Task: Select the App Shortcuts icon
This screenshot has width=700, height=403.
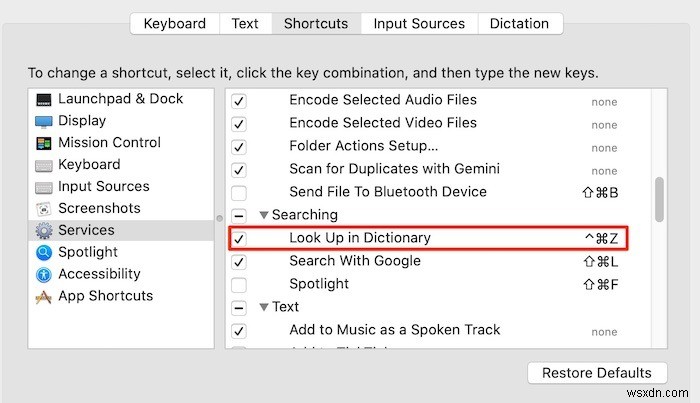Action: [x=43, y=297]
